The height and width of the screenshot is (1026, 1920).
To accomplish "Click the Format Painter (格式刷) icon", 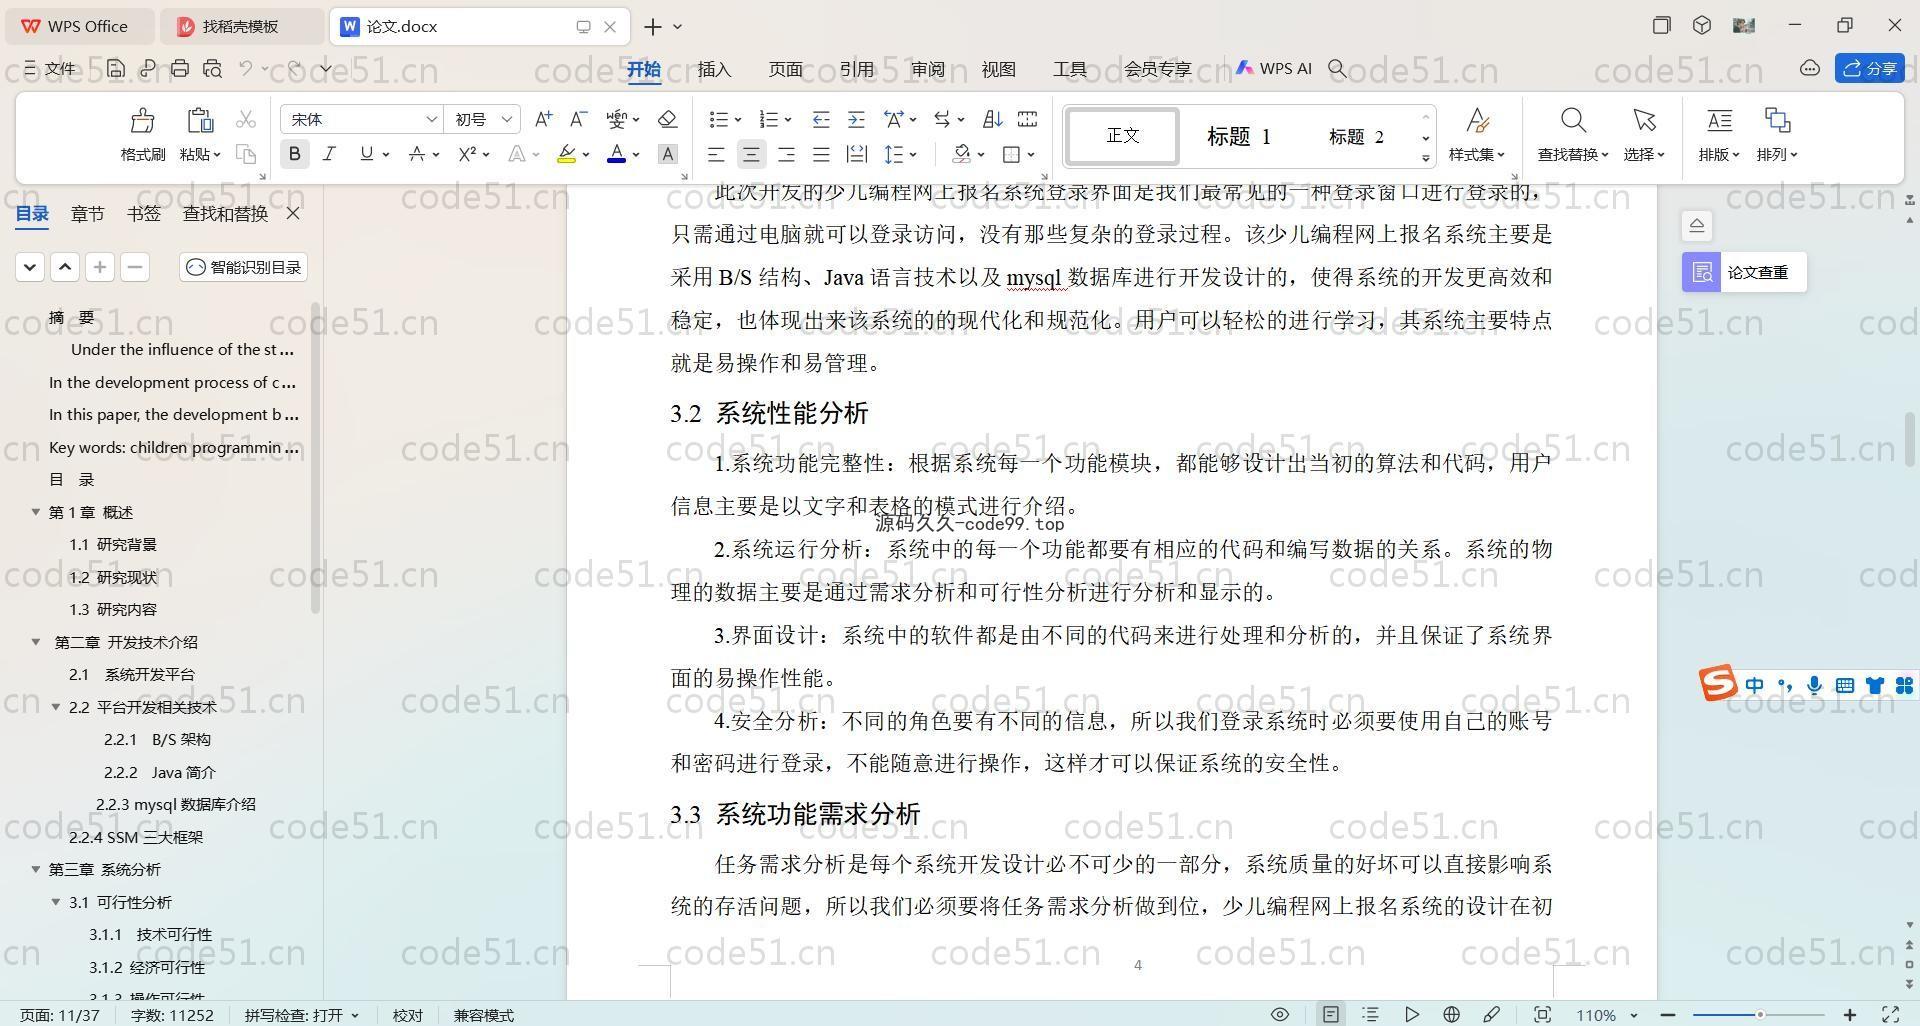I will (x=142, y=121).
